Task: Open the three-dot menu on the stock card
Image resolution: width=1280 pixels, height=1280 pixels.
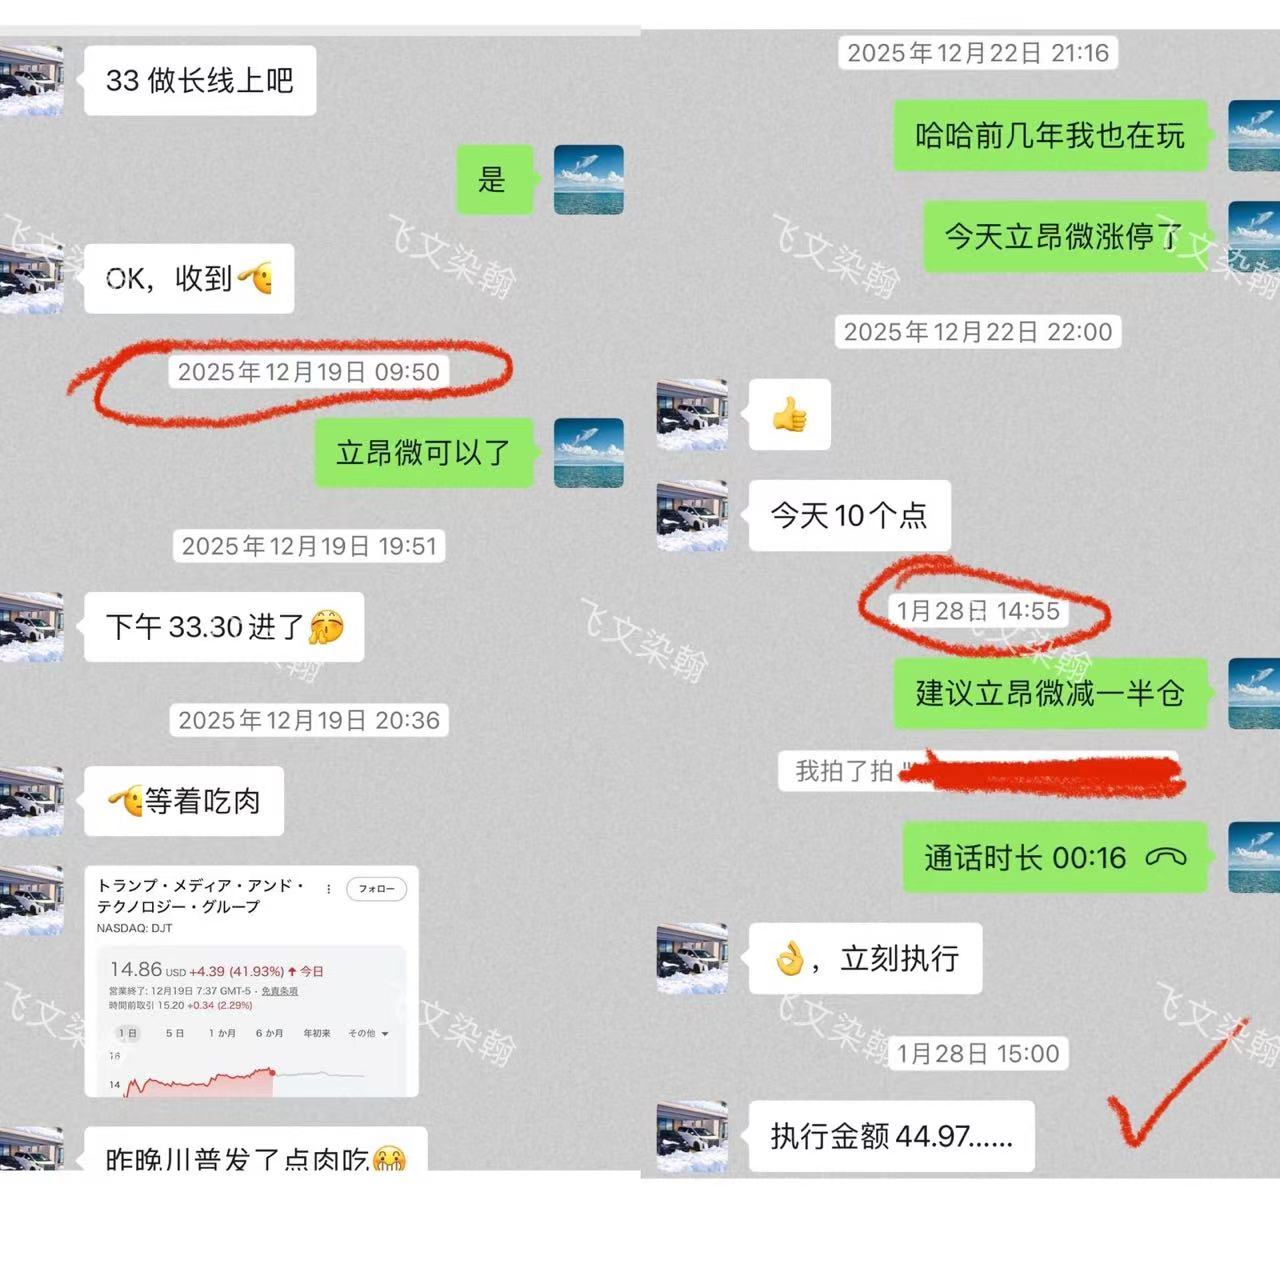Action: [x=328, y=888]
